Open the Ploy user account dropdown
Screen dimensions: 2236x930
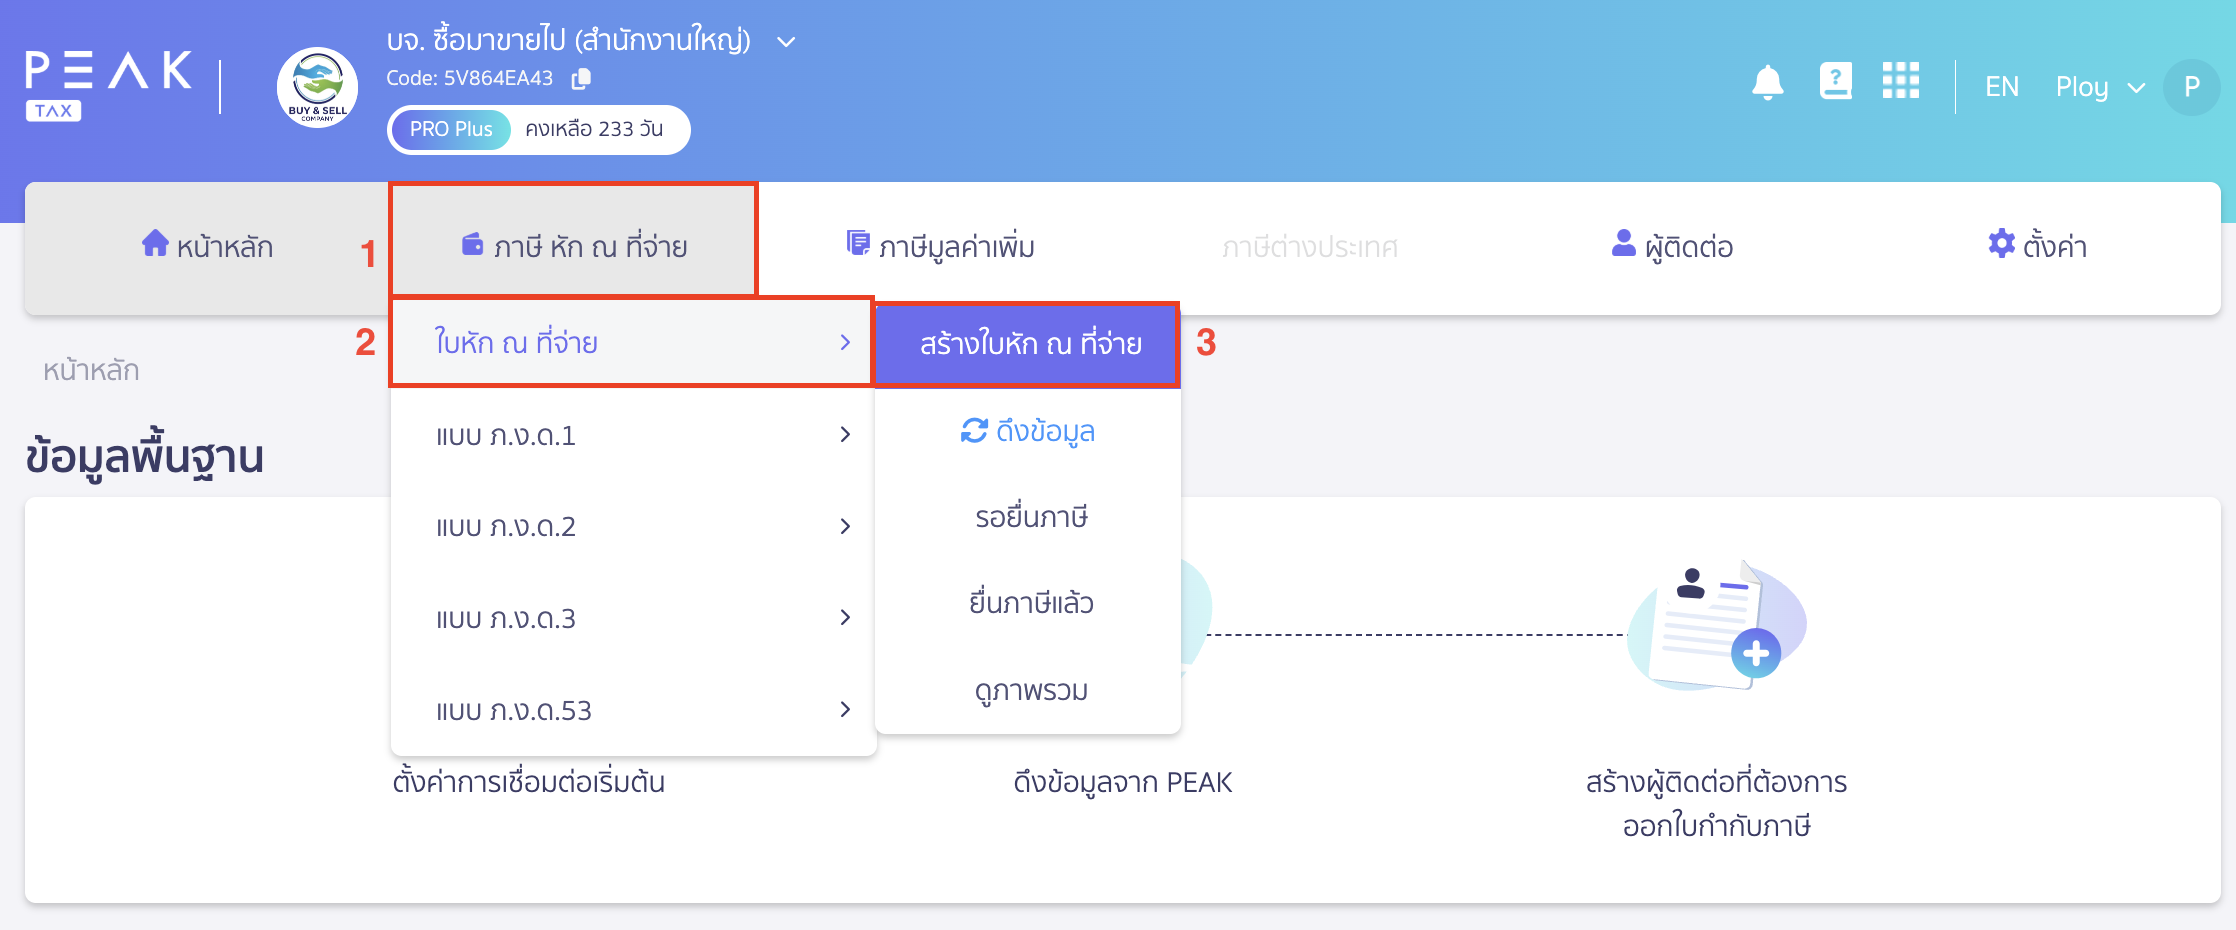(x=2096, y=88)
